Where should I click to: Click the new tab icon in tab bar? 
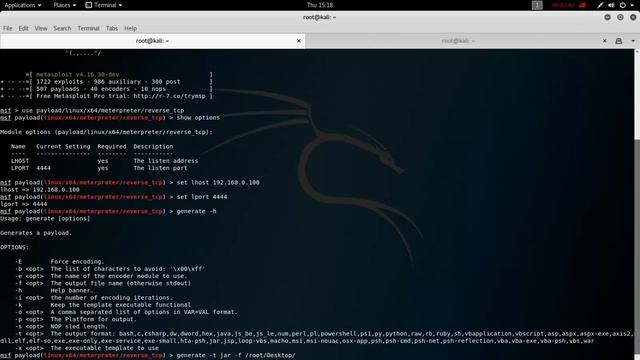coord(619,41)
